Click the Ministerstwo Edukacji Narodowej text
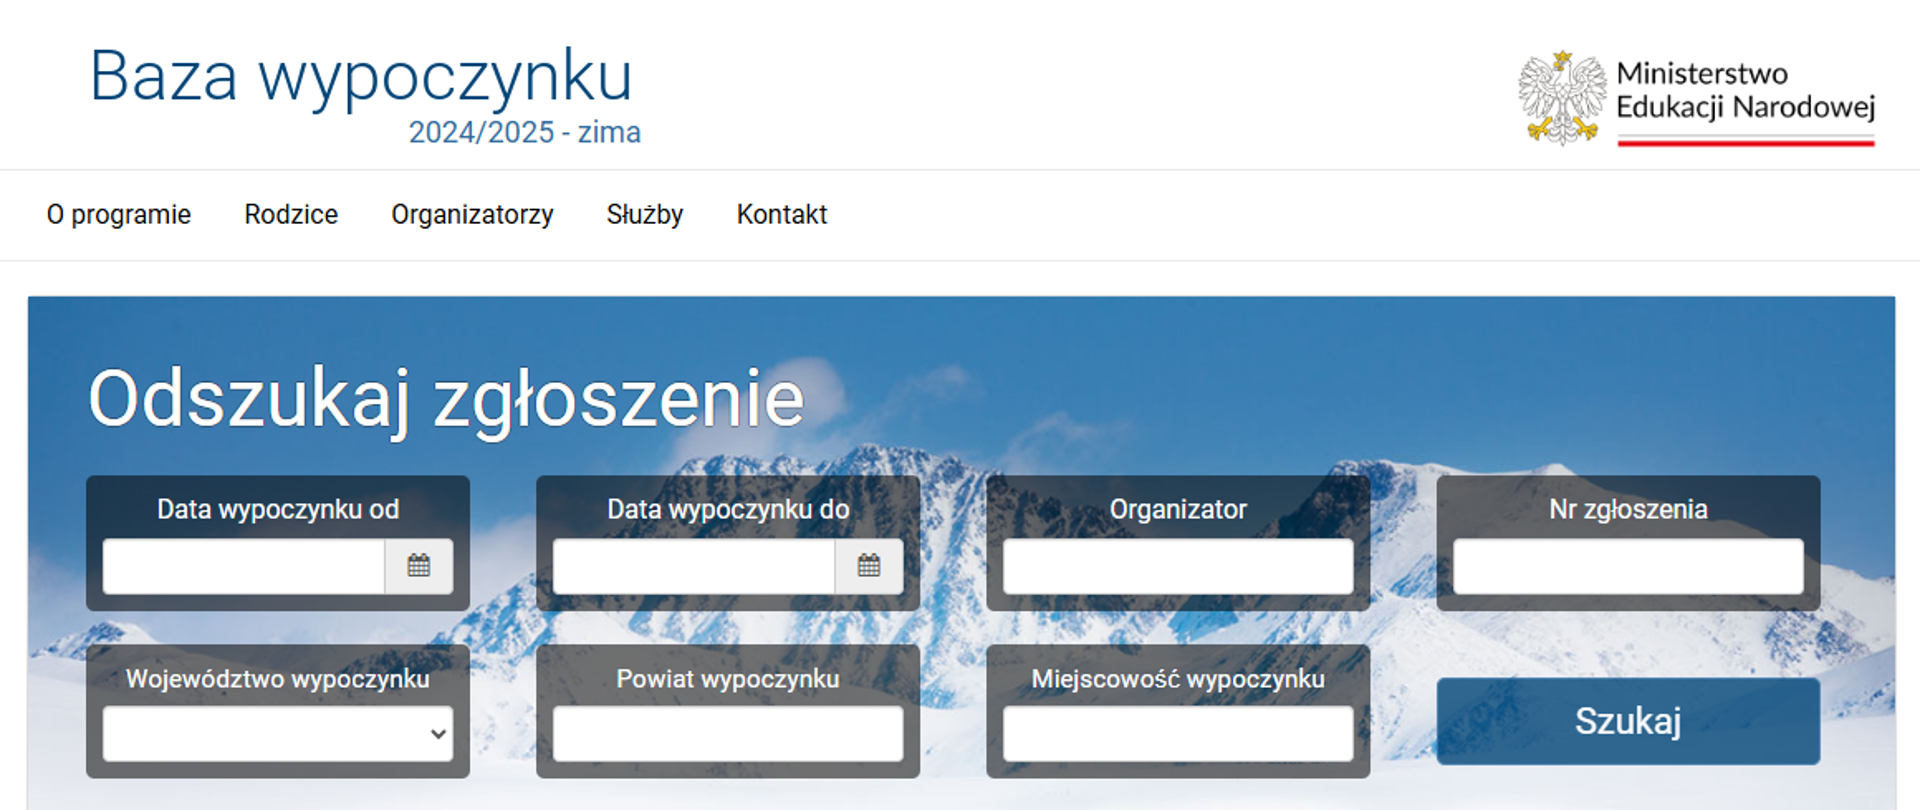This screenshot has width=1920, height=810. pyautogui.click(x=1745, y=90)
